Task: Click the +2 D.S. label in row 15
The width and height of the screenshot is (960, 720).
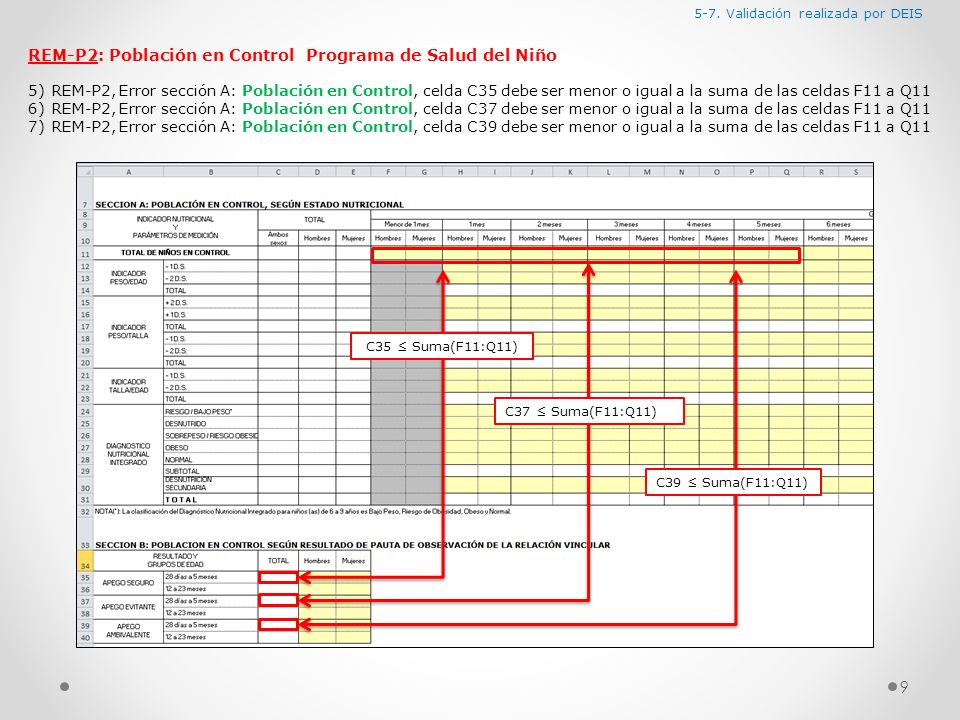Action: click(x=176, y=302)
